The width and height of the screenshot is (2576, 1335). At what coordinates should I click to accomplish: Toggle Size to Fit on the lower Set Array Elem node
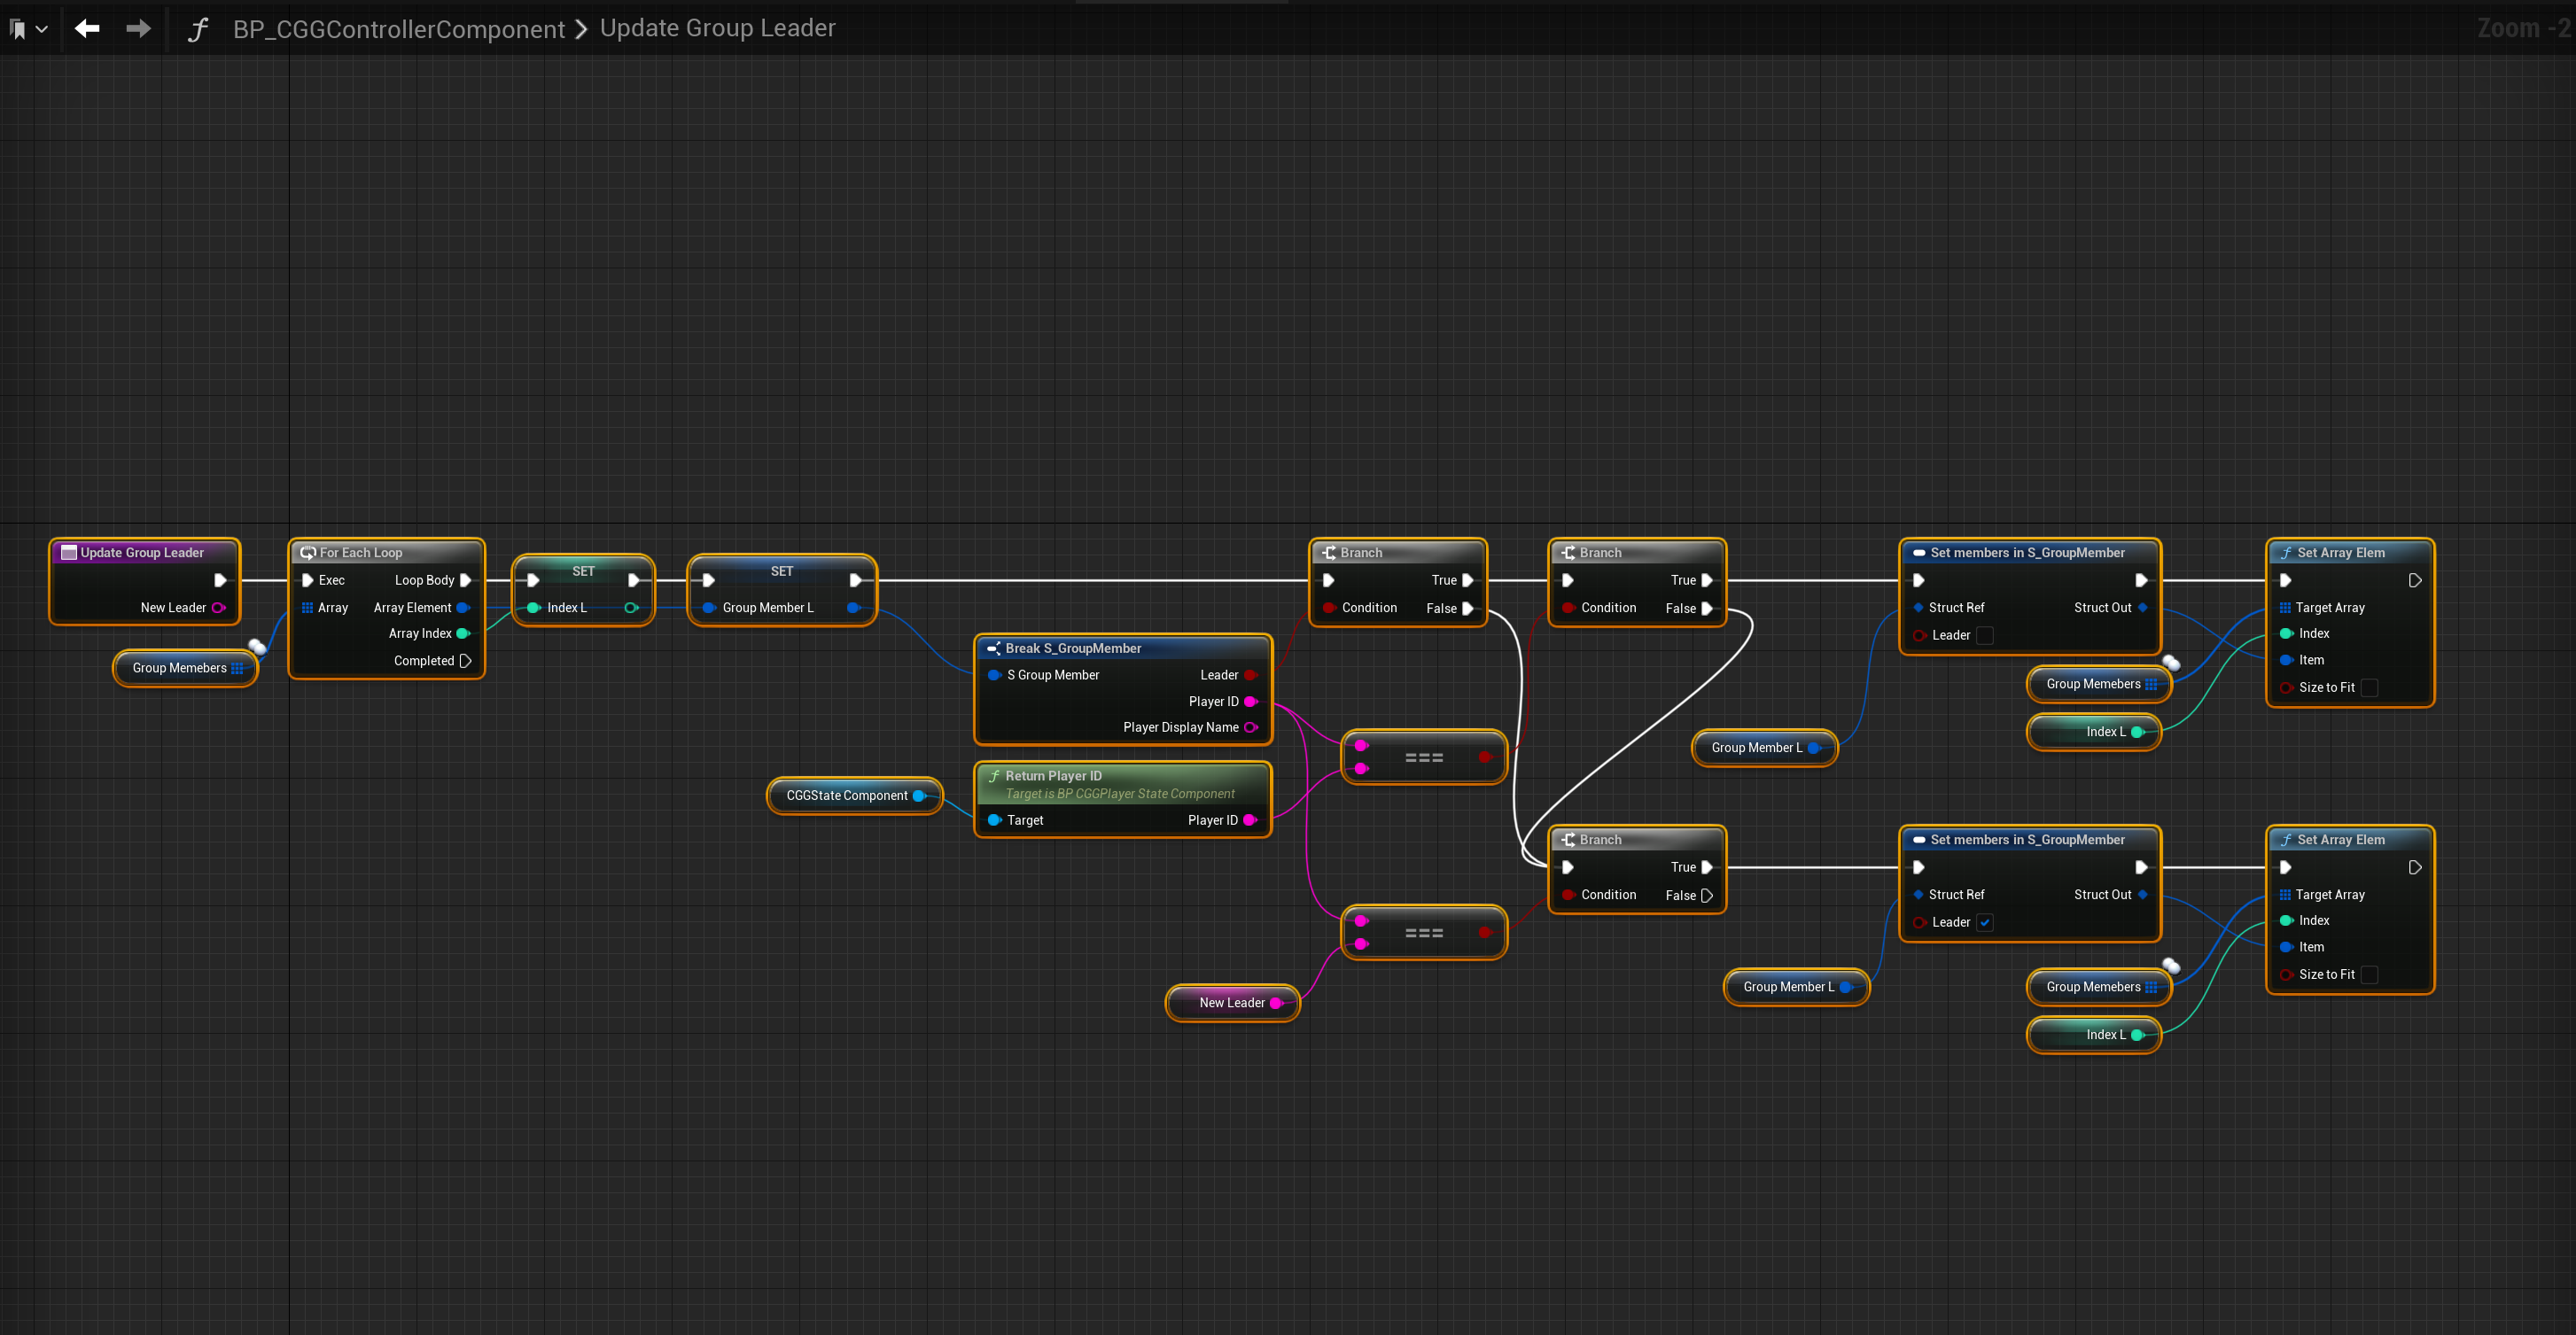click(x=2369, y=974)
